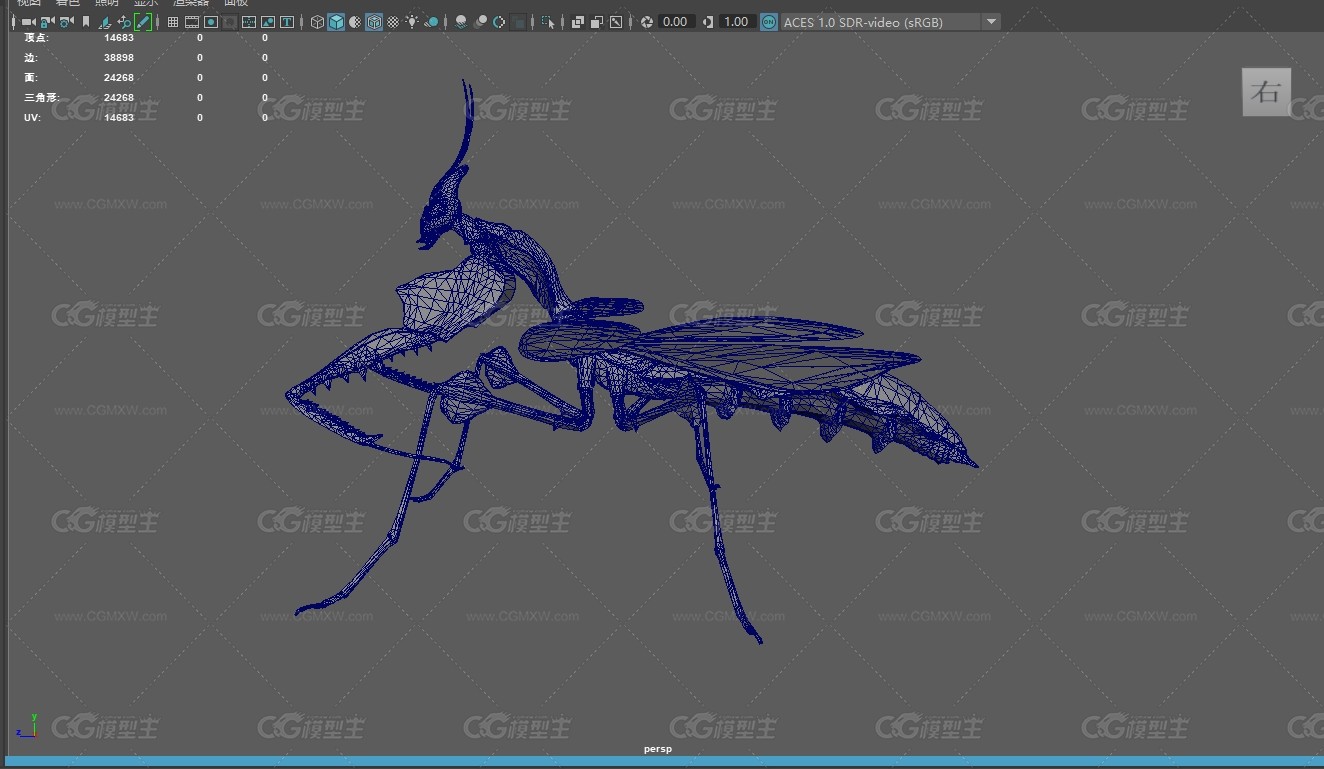Click the Isolate Select icon

pyautogui.click(x=548, y=21)
